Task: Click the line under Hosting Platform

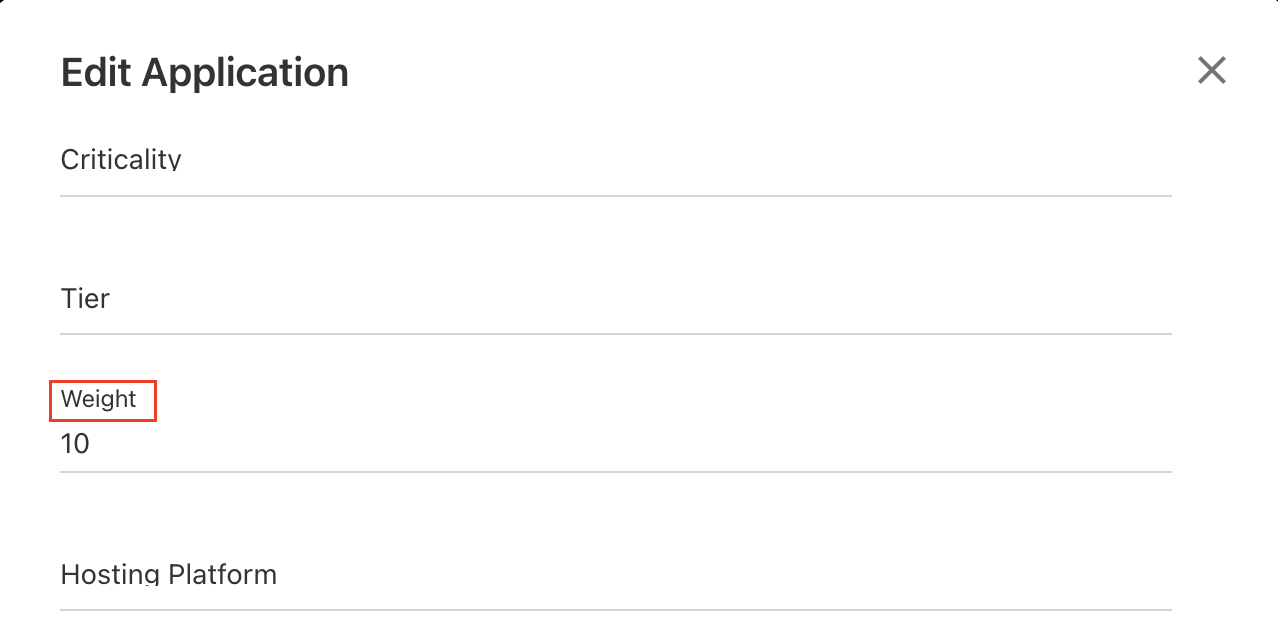Action: pyautogui.click(x=615, y=609)
